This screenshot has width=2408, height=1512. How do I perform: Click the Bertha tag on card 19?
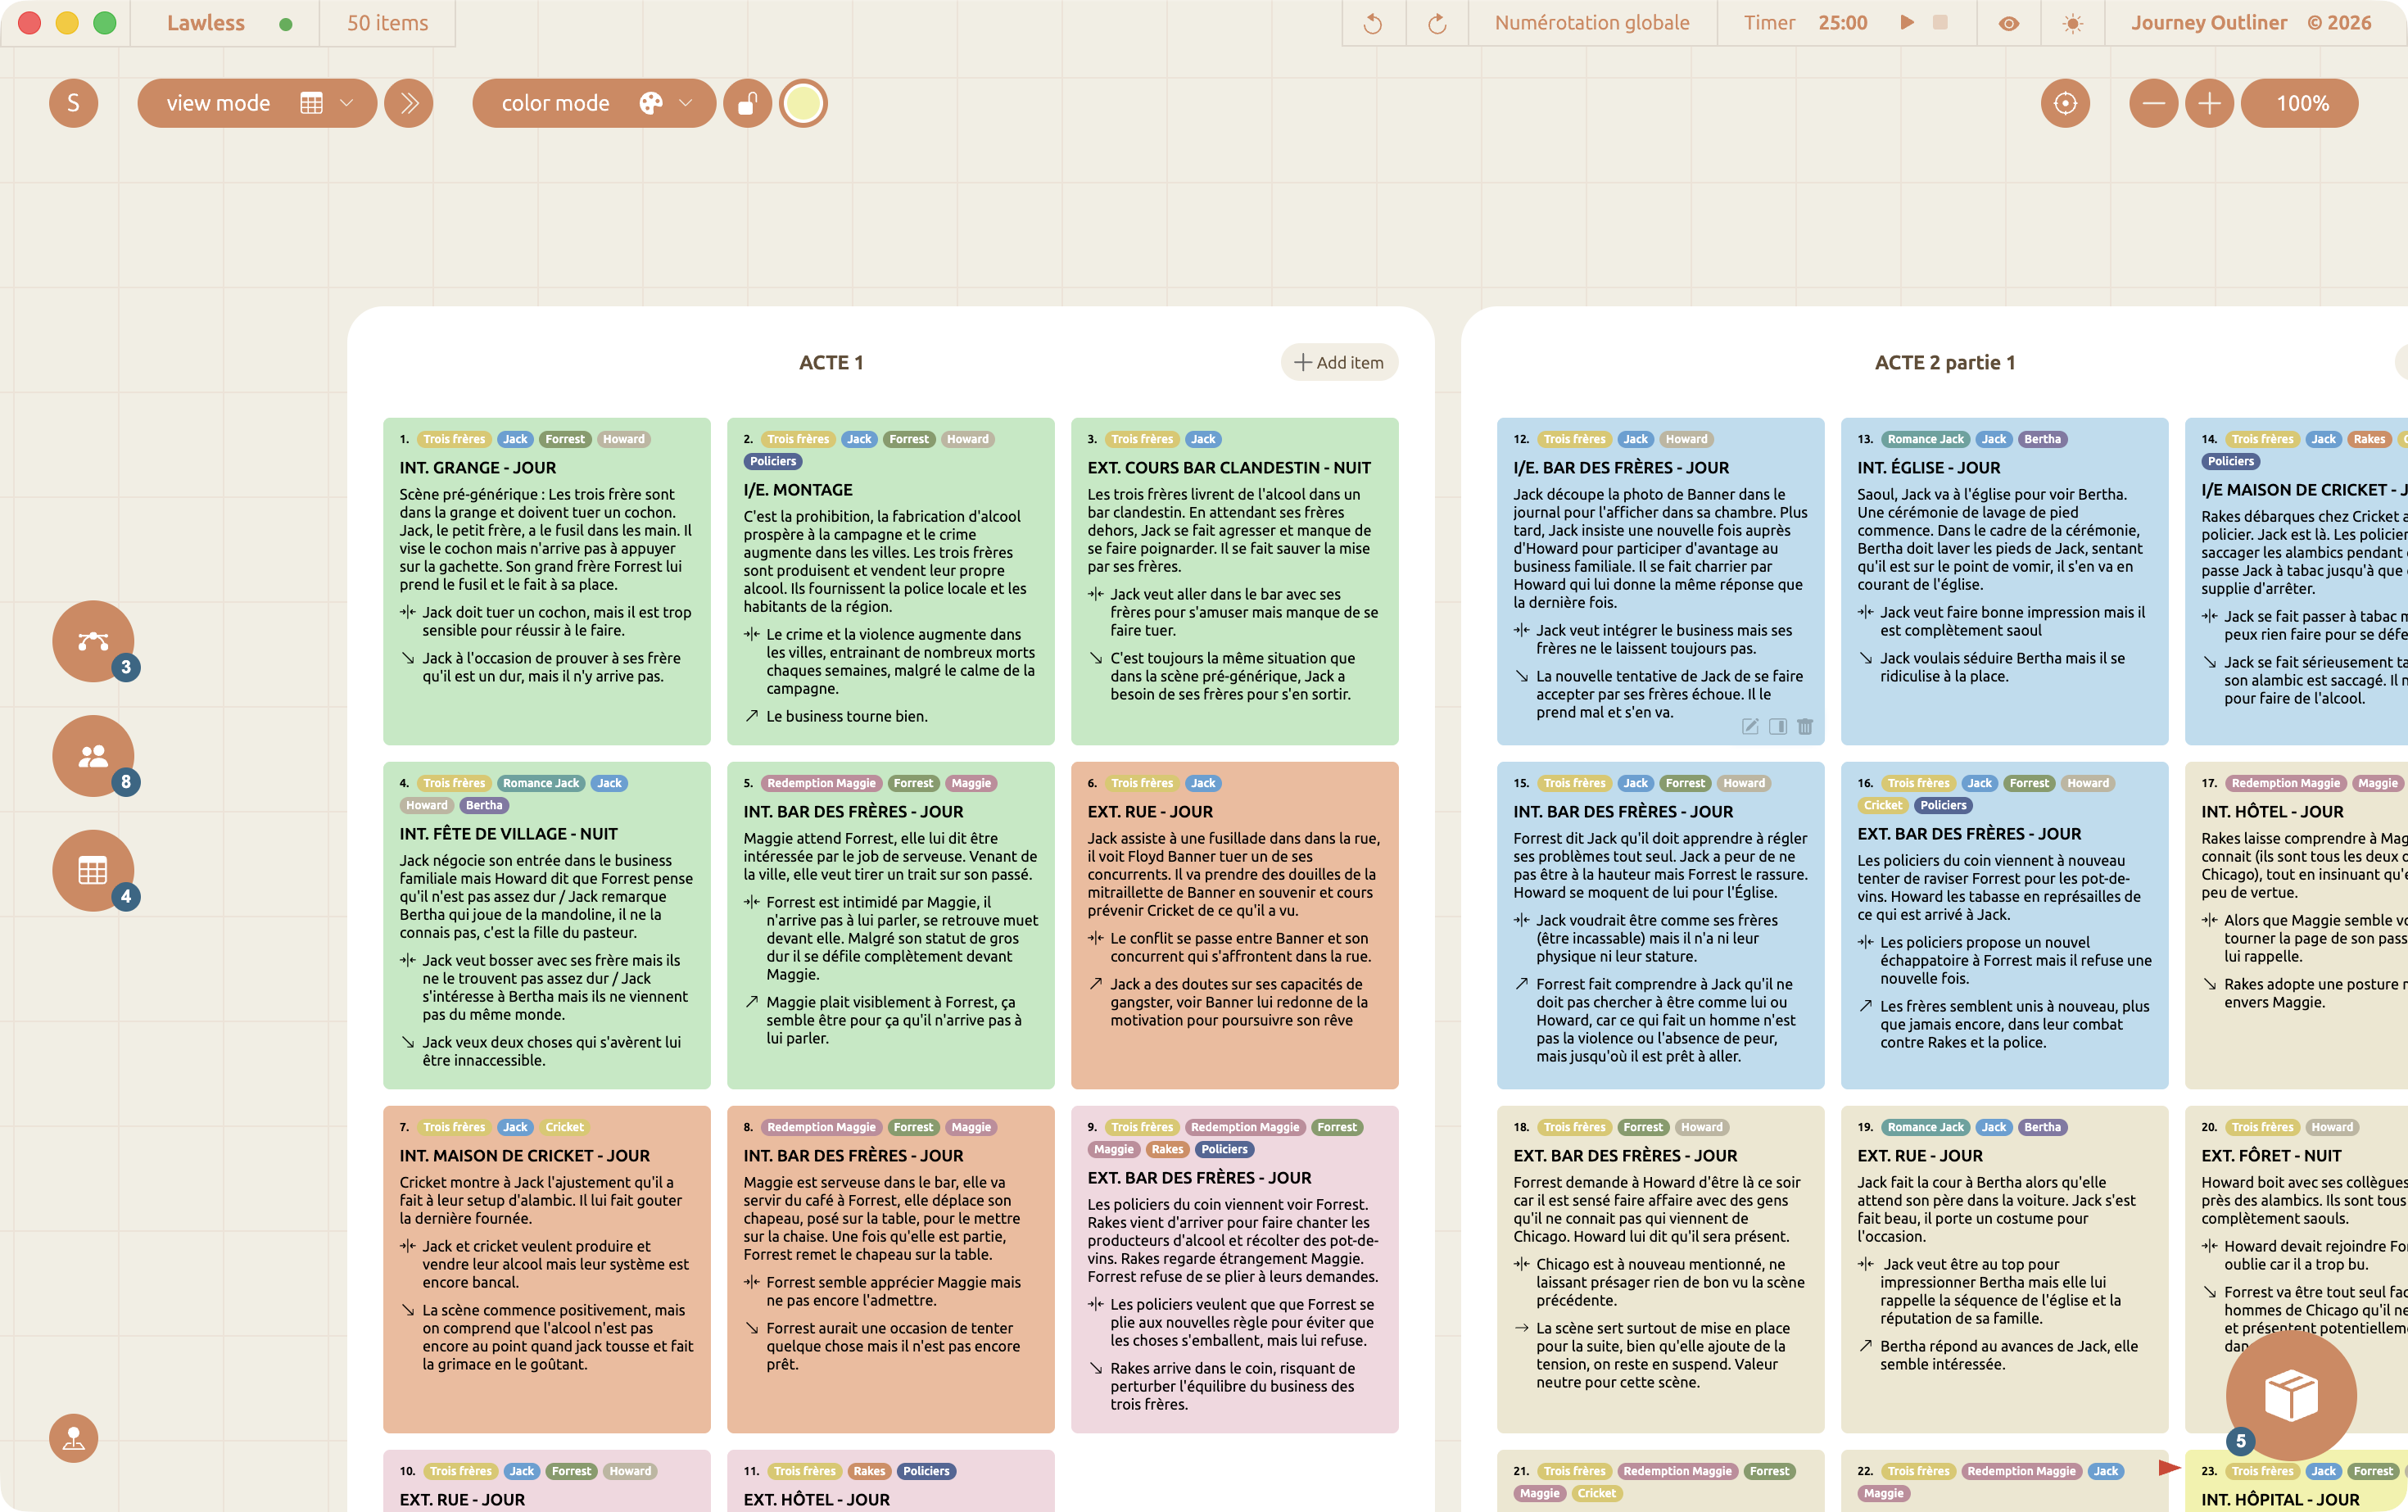2042,1127
